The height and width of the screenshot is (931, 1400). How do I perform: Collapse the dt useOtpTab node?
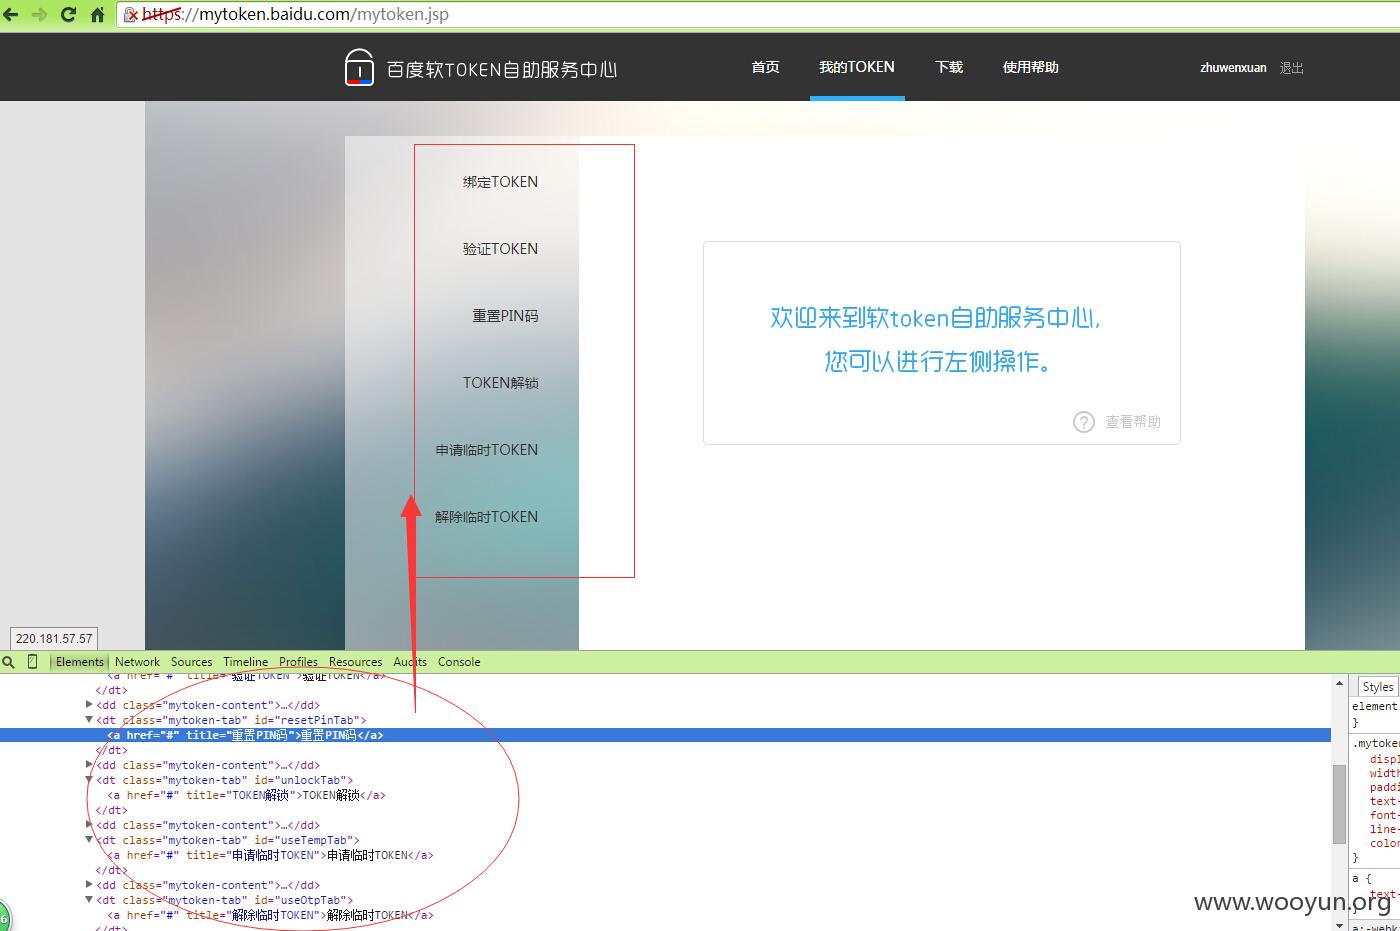pyautogui.click(x=89, y=900)
